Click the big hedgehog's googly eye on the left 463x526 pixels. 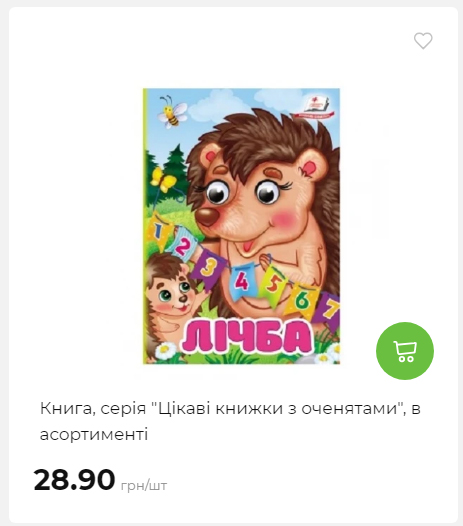tap(217, 193)
